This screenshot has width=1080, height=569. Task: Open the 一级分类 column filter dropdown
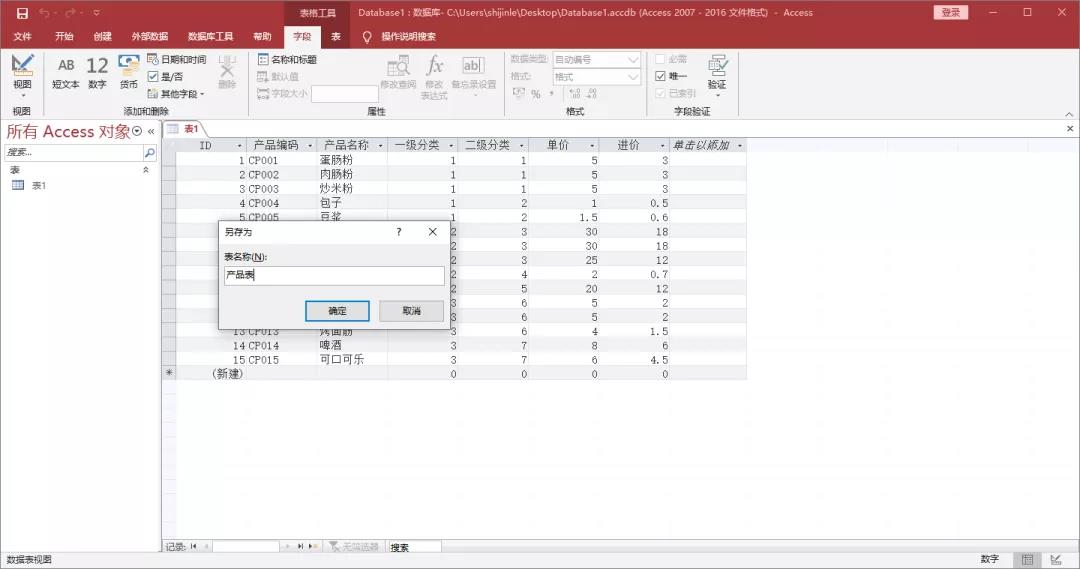tap(451, 146)
